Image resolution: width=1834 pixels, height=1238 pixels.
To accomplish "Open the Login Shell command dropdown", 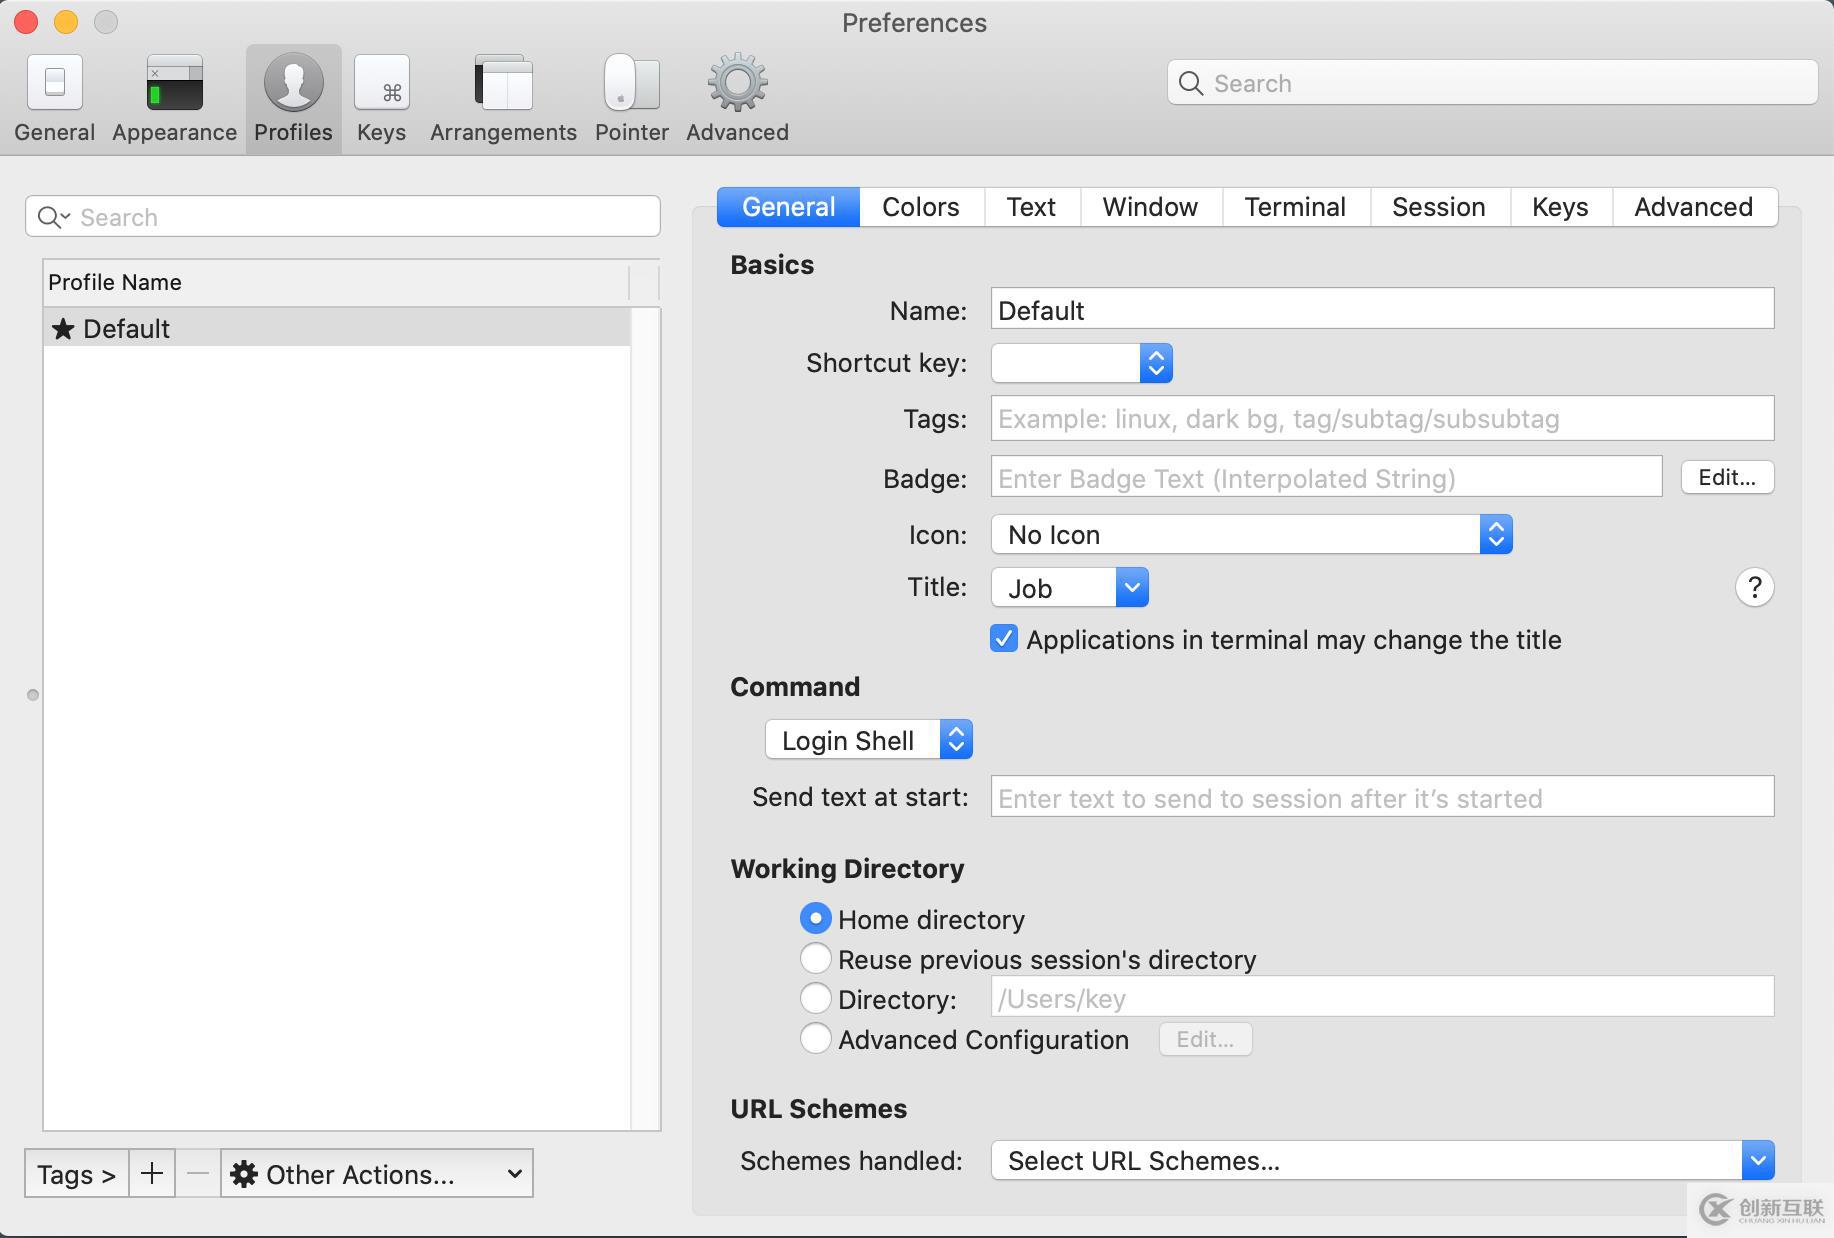I will pyautogui.click(x=867, y=740).
